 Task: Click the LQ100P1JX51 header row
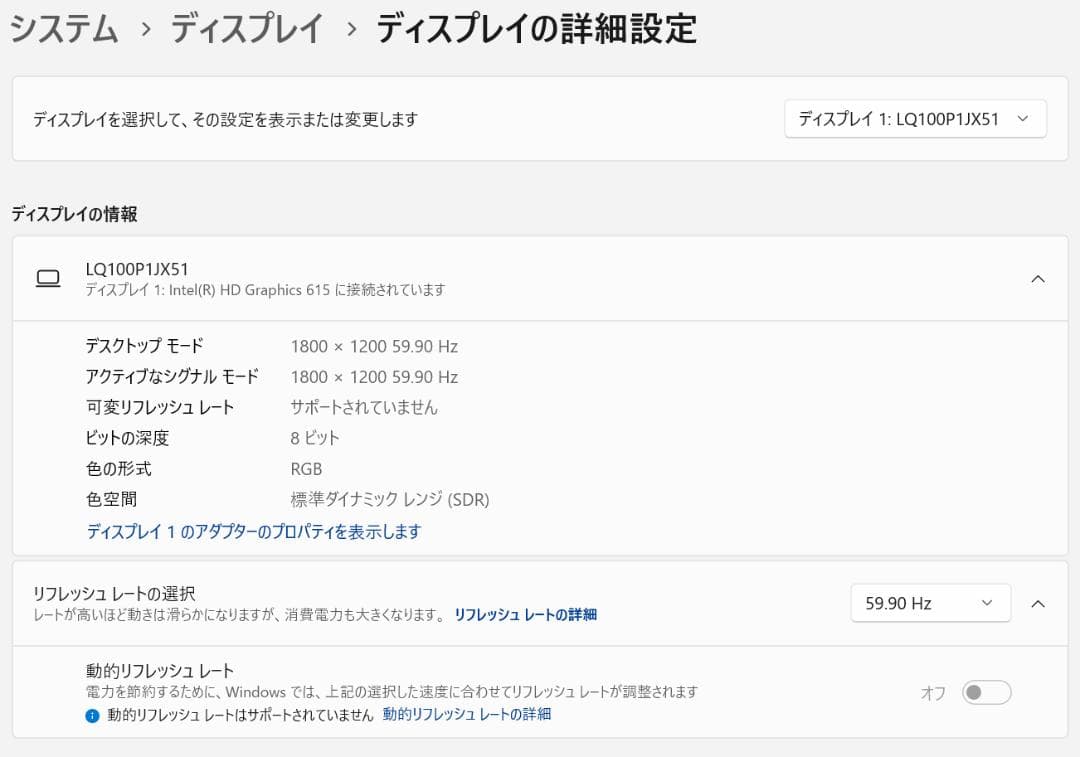point(400,278)
